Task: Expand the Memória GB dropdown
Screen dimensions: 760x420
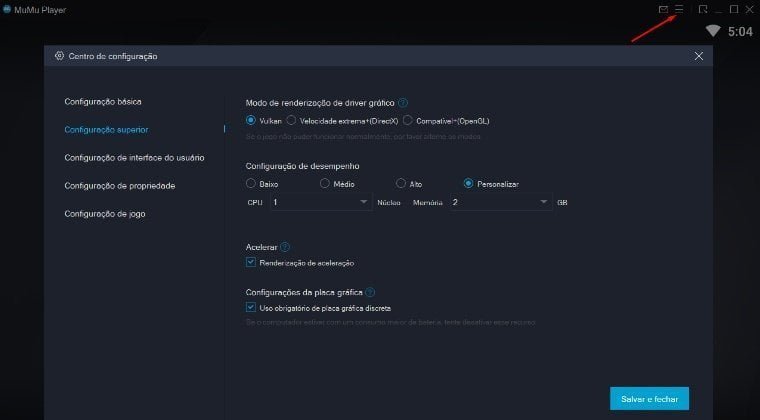Action: point(501,202)
